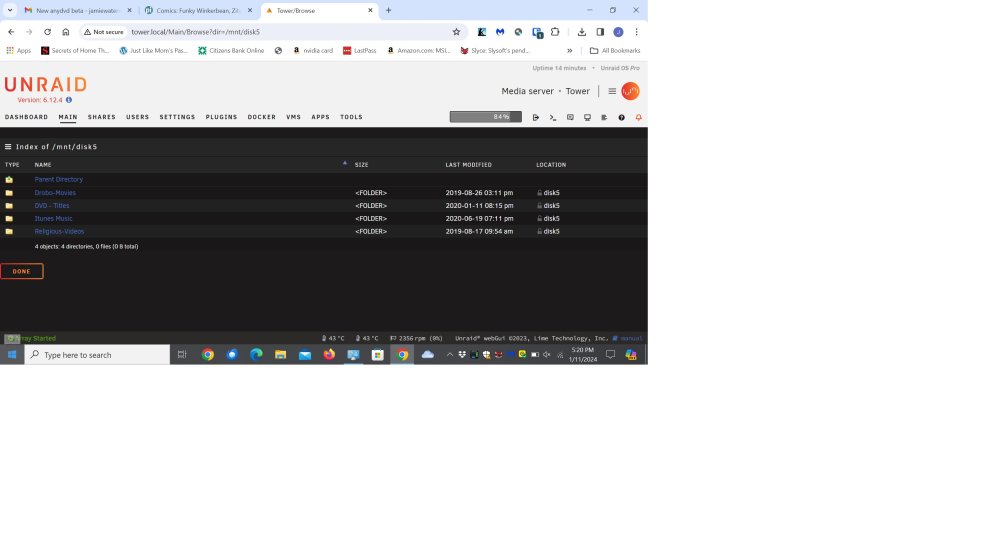Viewport: 1000px width, 557px height.
Task: Open the VMS menu
Action: point(293,117)
